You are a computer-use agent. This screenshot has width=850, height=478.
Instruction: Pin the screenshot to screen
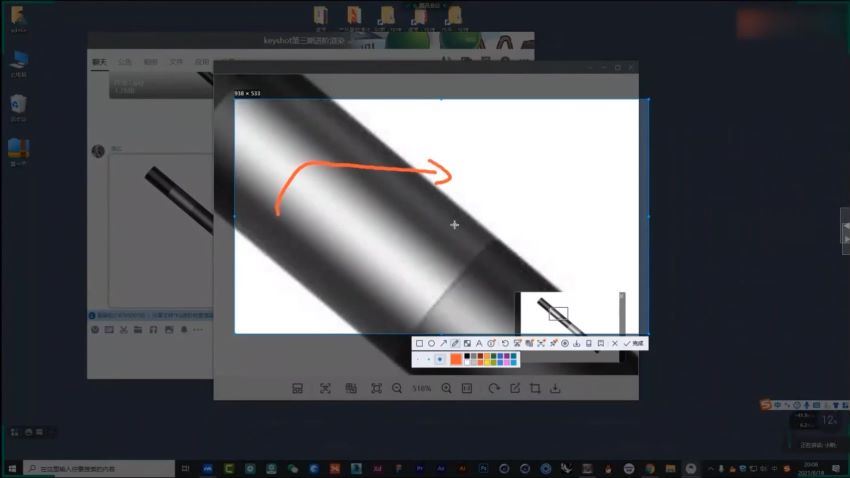(x=553, y=343)
